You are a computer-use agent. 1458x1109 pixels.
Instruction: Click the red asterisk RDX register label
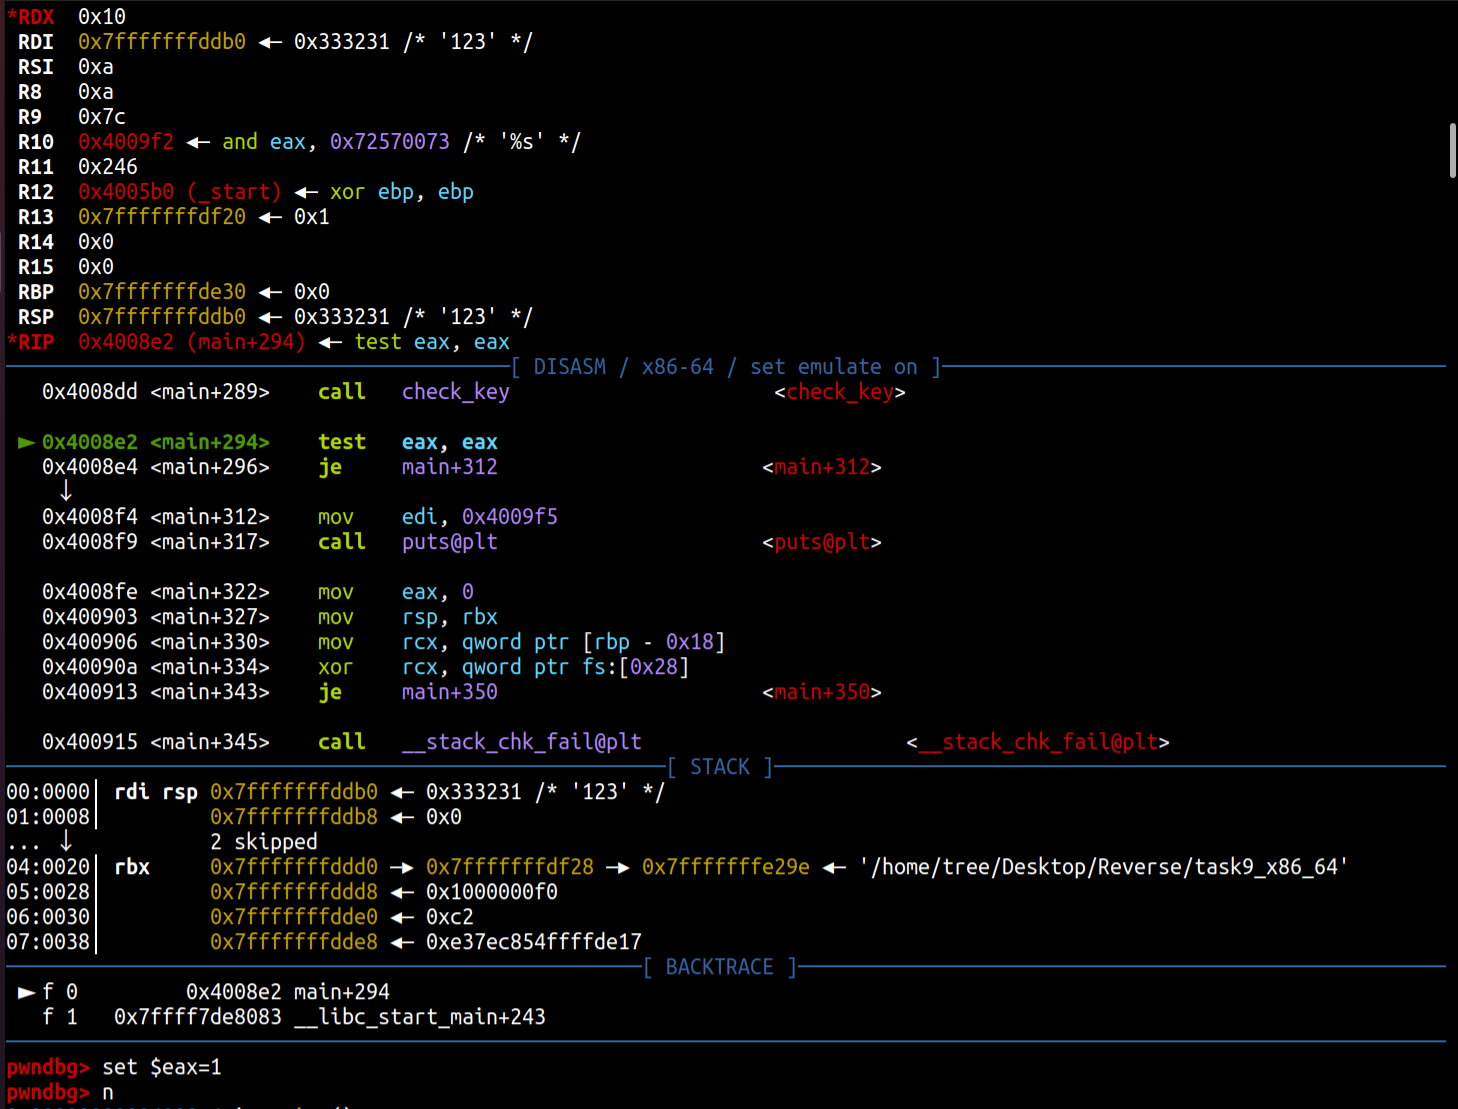pos(30,17)
